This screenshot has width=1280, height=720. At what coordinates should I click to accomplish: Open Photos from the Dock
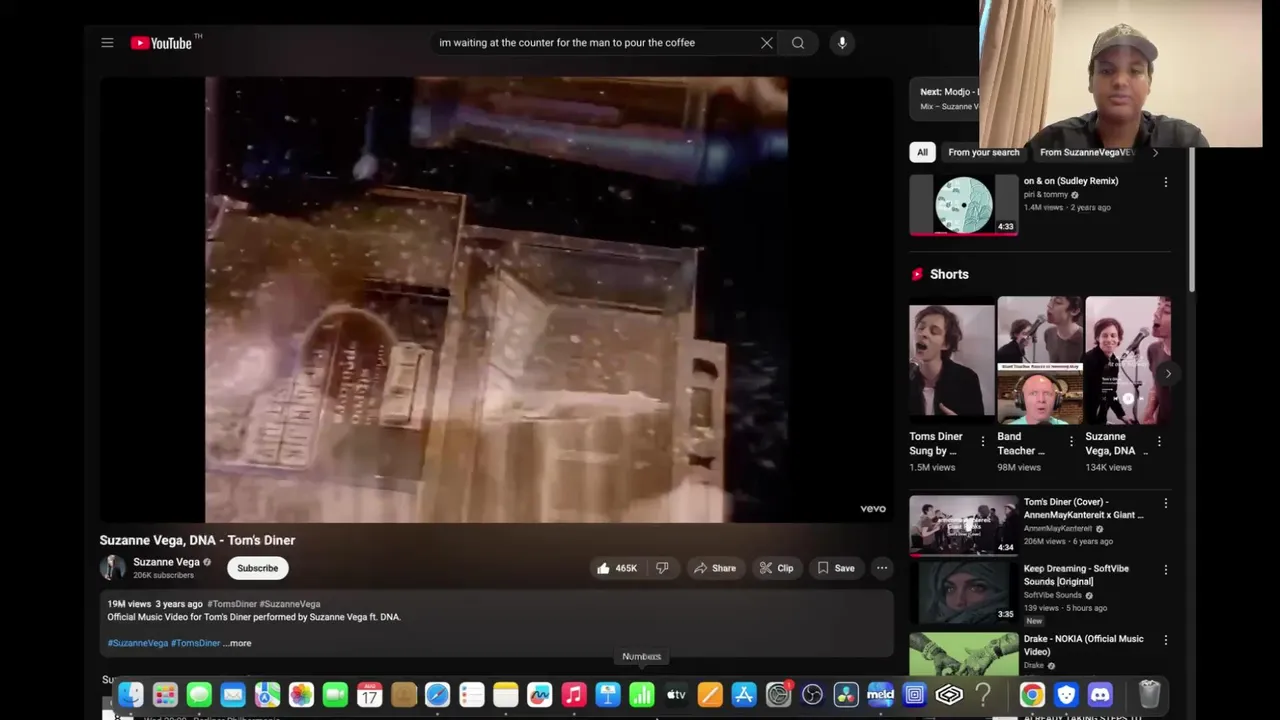coord(301,694)
